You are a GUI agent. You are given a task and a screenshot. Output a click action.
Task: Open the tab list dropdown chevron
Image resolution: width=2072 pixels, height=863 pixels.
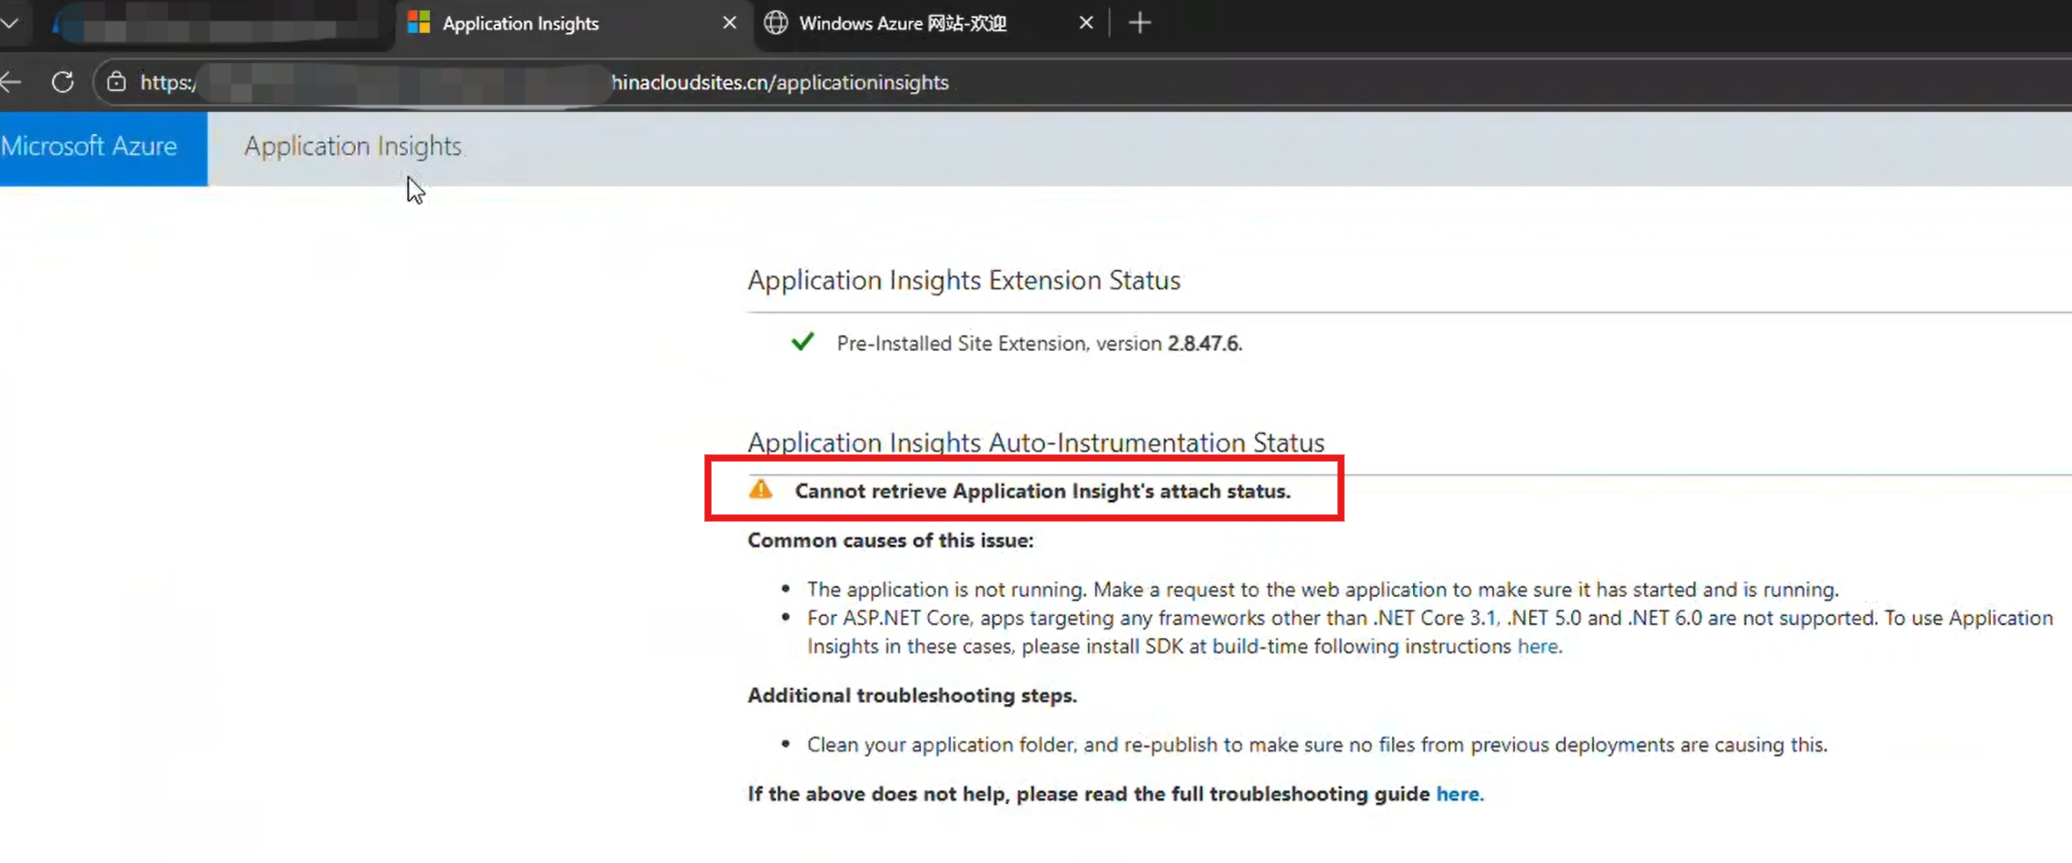pyautogui.click(x=10, y=23)
